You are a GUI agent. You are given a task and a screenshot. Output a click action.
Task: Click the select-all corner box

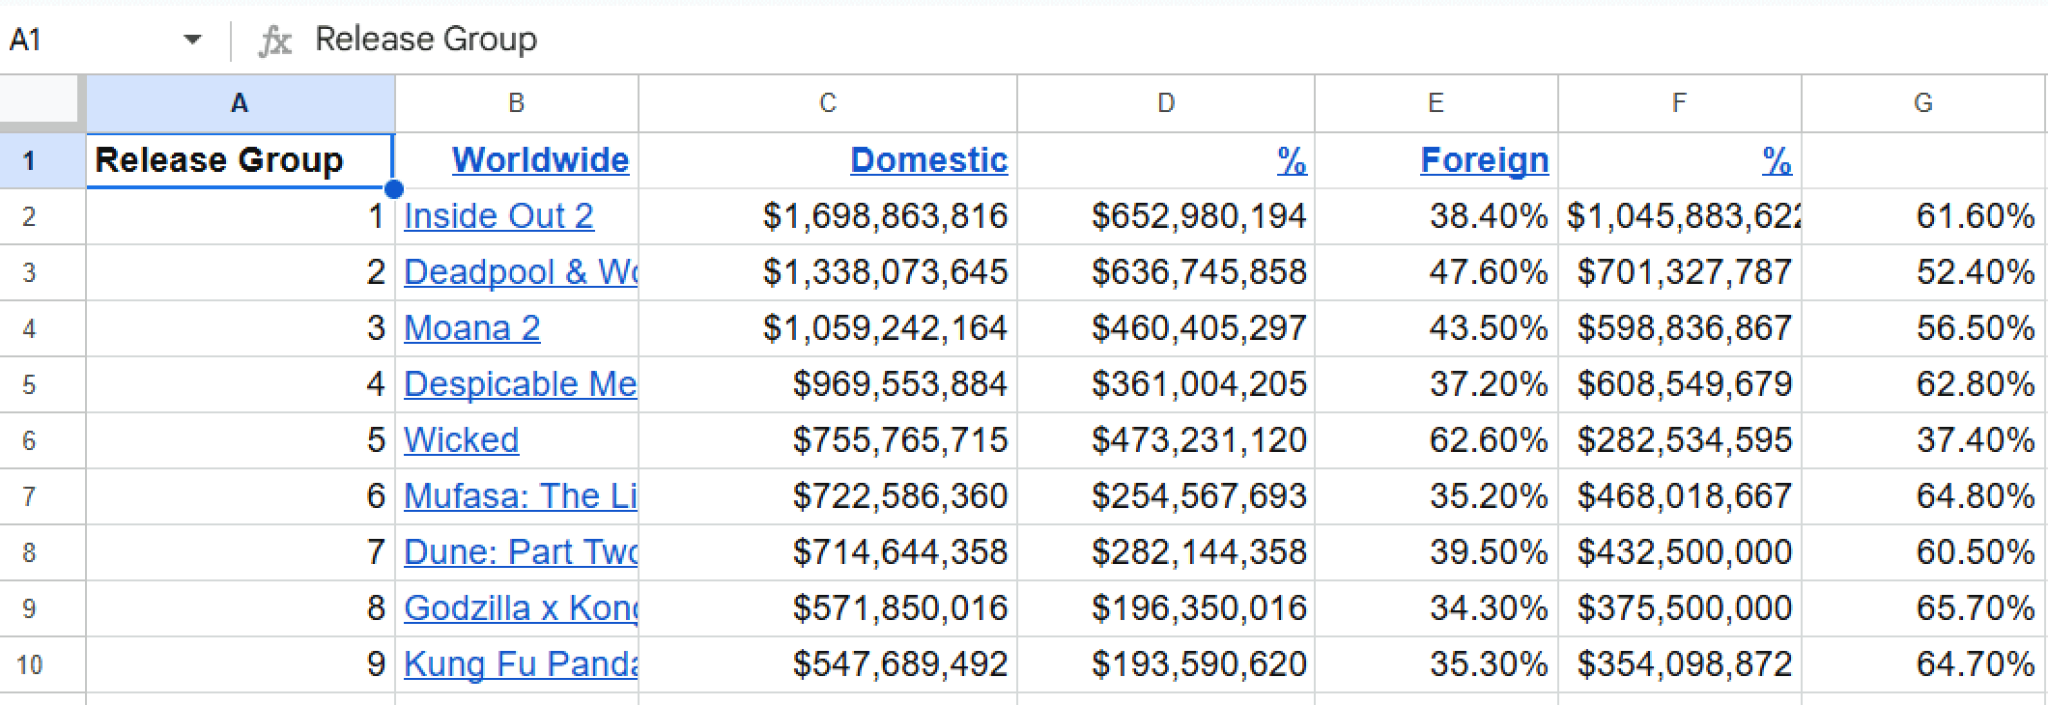tap(40, 102)
